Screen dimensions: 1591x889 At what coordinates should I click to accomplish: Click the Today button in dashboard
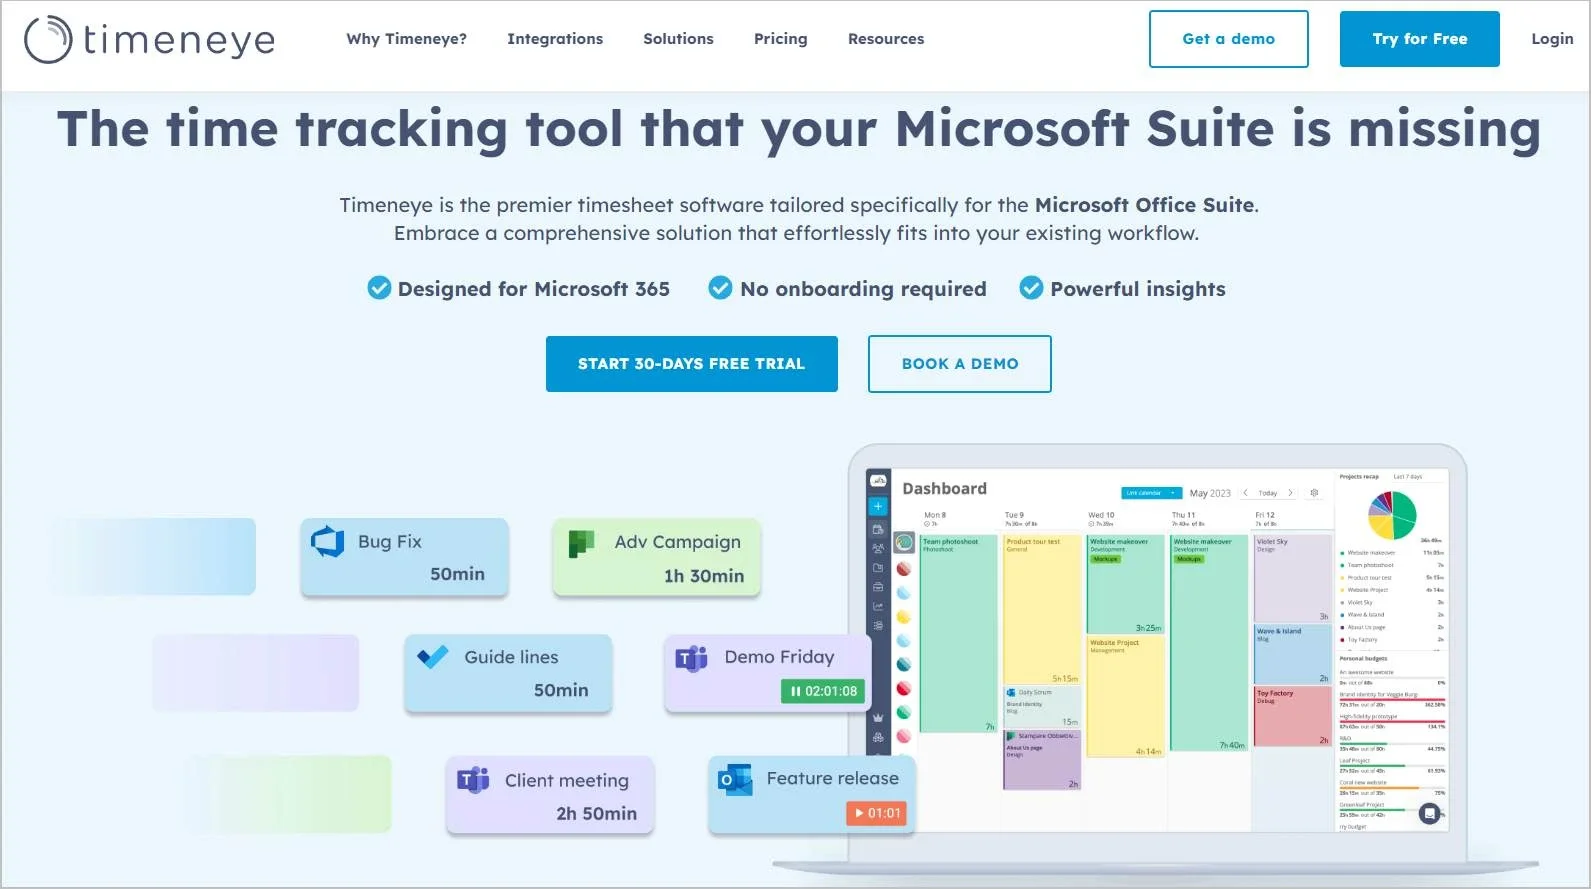1268,493
